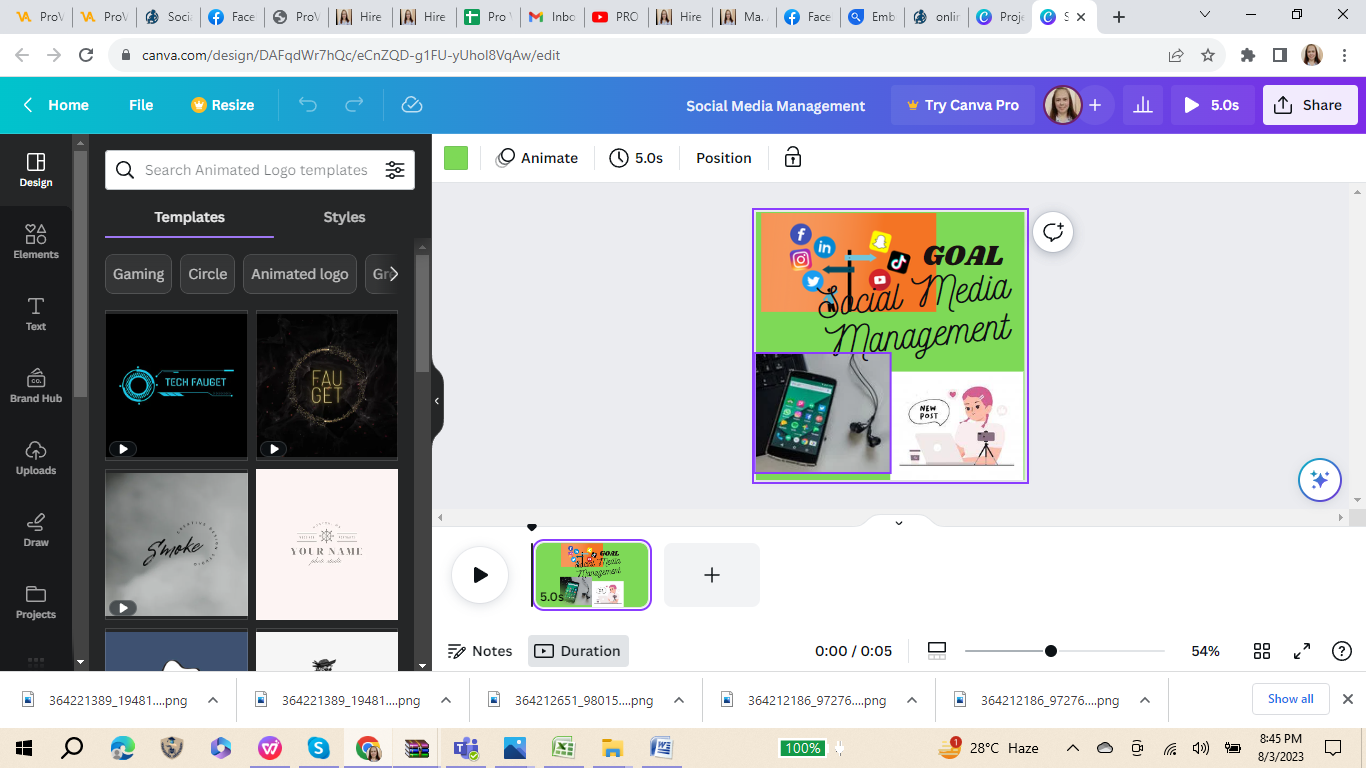Click the lock icon in toolbar
The image size is (1366, 768).
(792, 158)
